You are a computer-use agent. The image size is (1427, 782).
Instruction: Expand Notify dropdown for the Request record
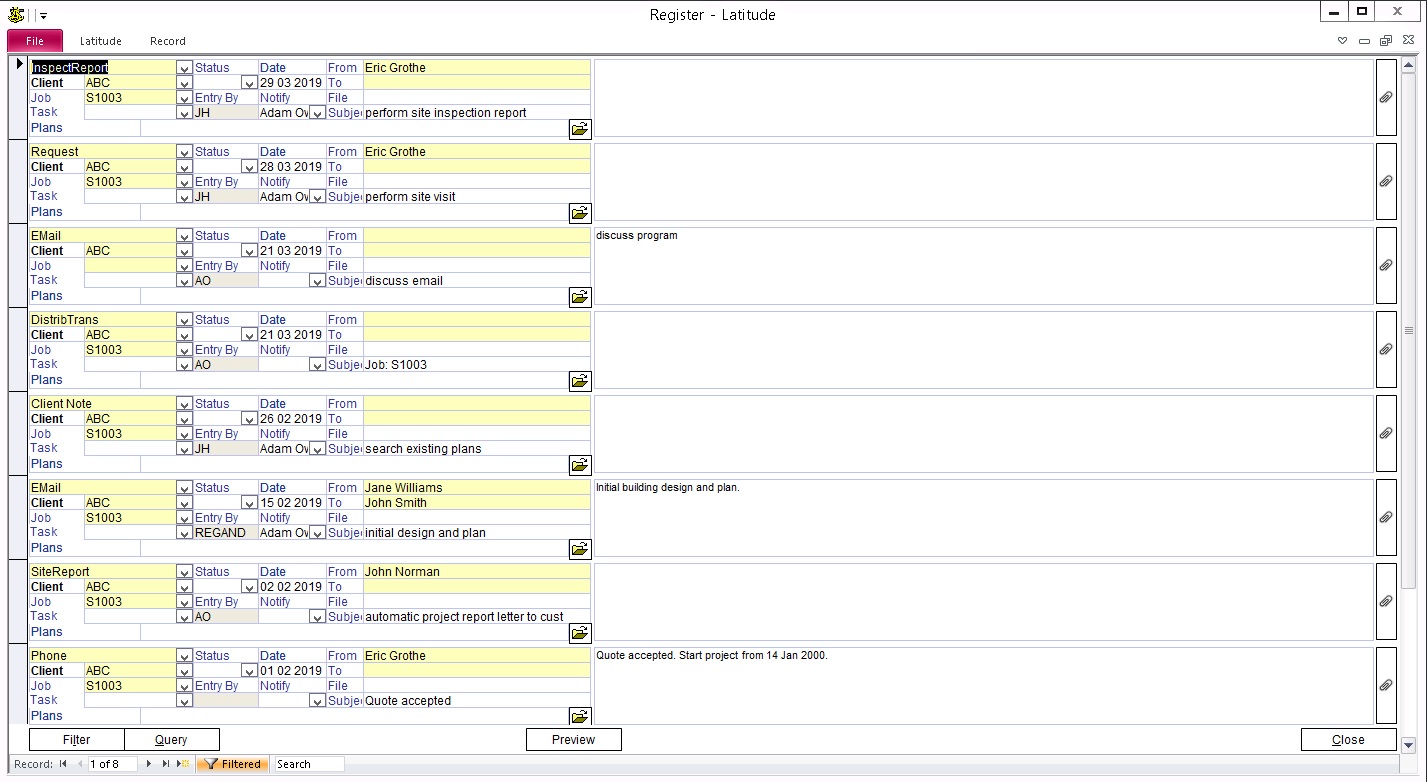coord(317,197)
